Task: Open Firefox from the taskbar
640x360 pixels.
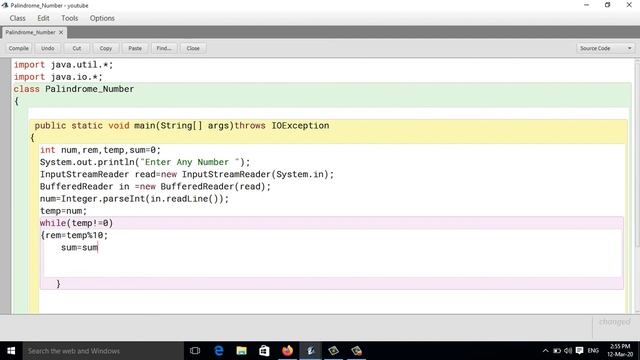Action: point(287,351)
